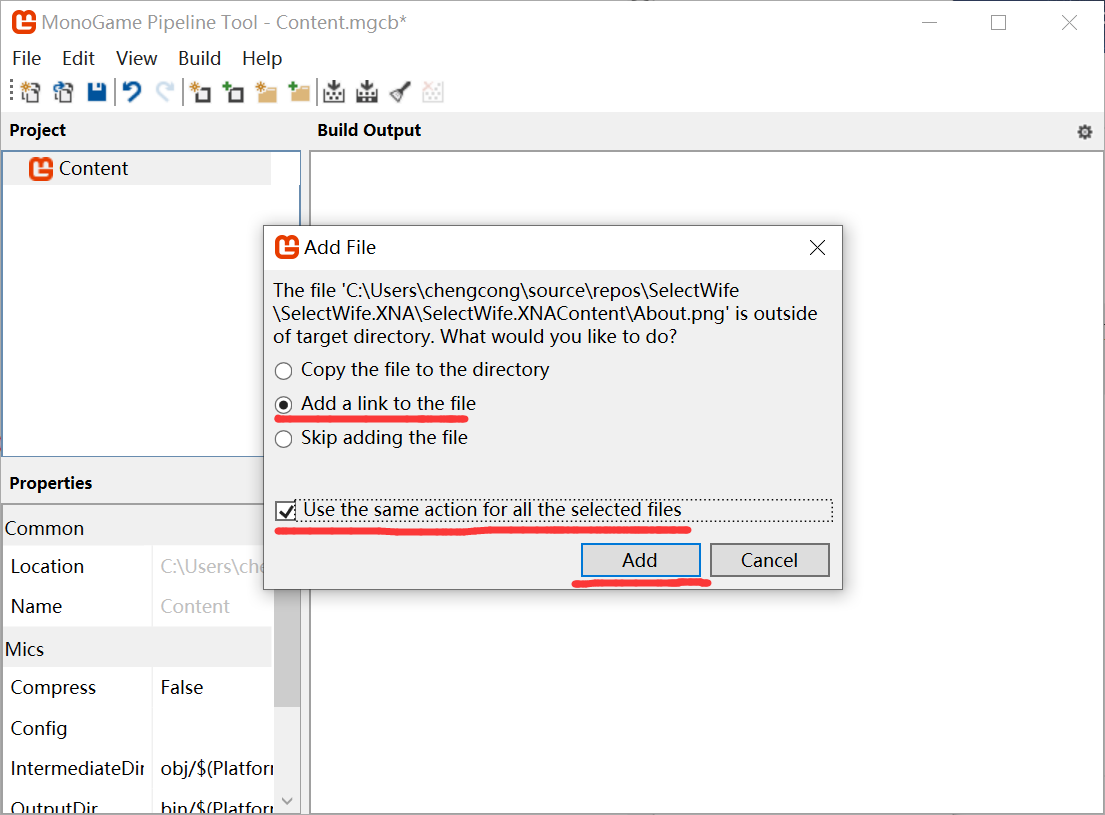Start the Build using toolbar icon
Viewport: 1105px width, 815px height.
point(334,93)
